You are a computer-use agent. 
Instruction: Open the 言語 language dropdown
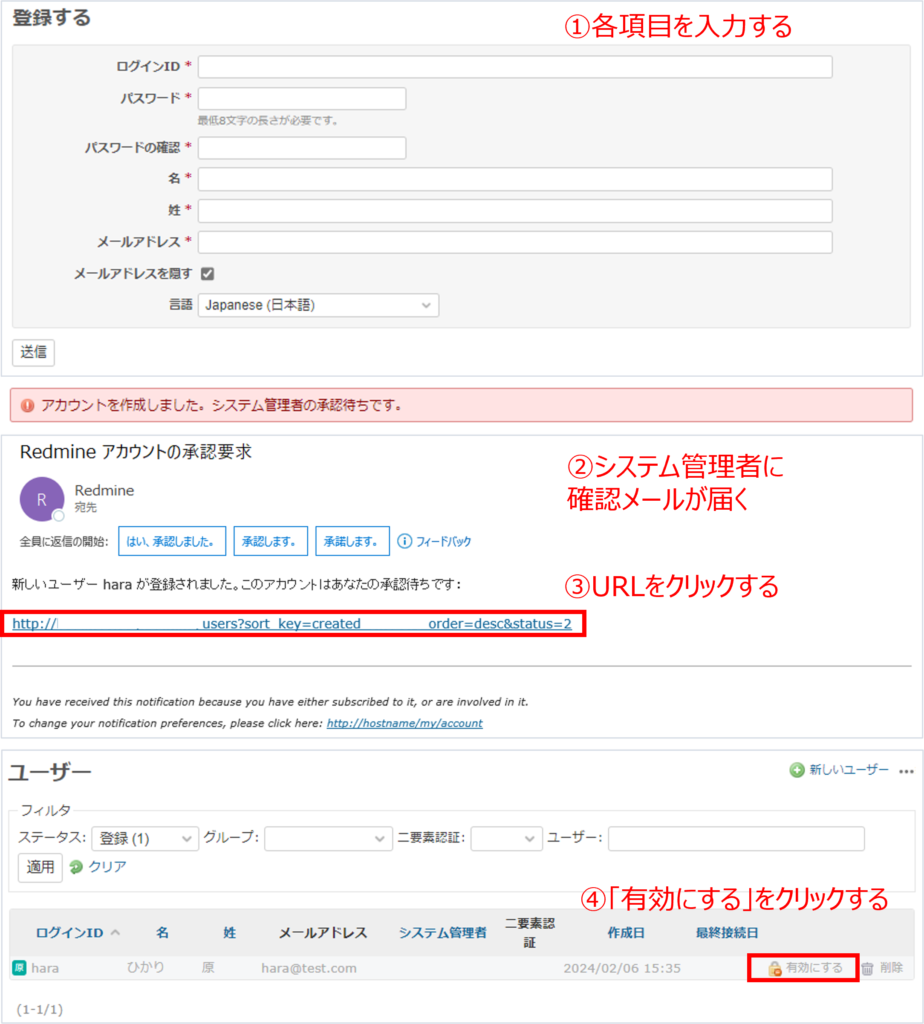point(317,305)
